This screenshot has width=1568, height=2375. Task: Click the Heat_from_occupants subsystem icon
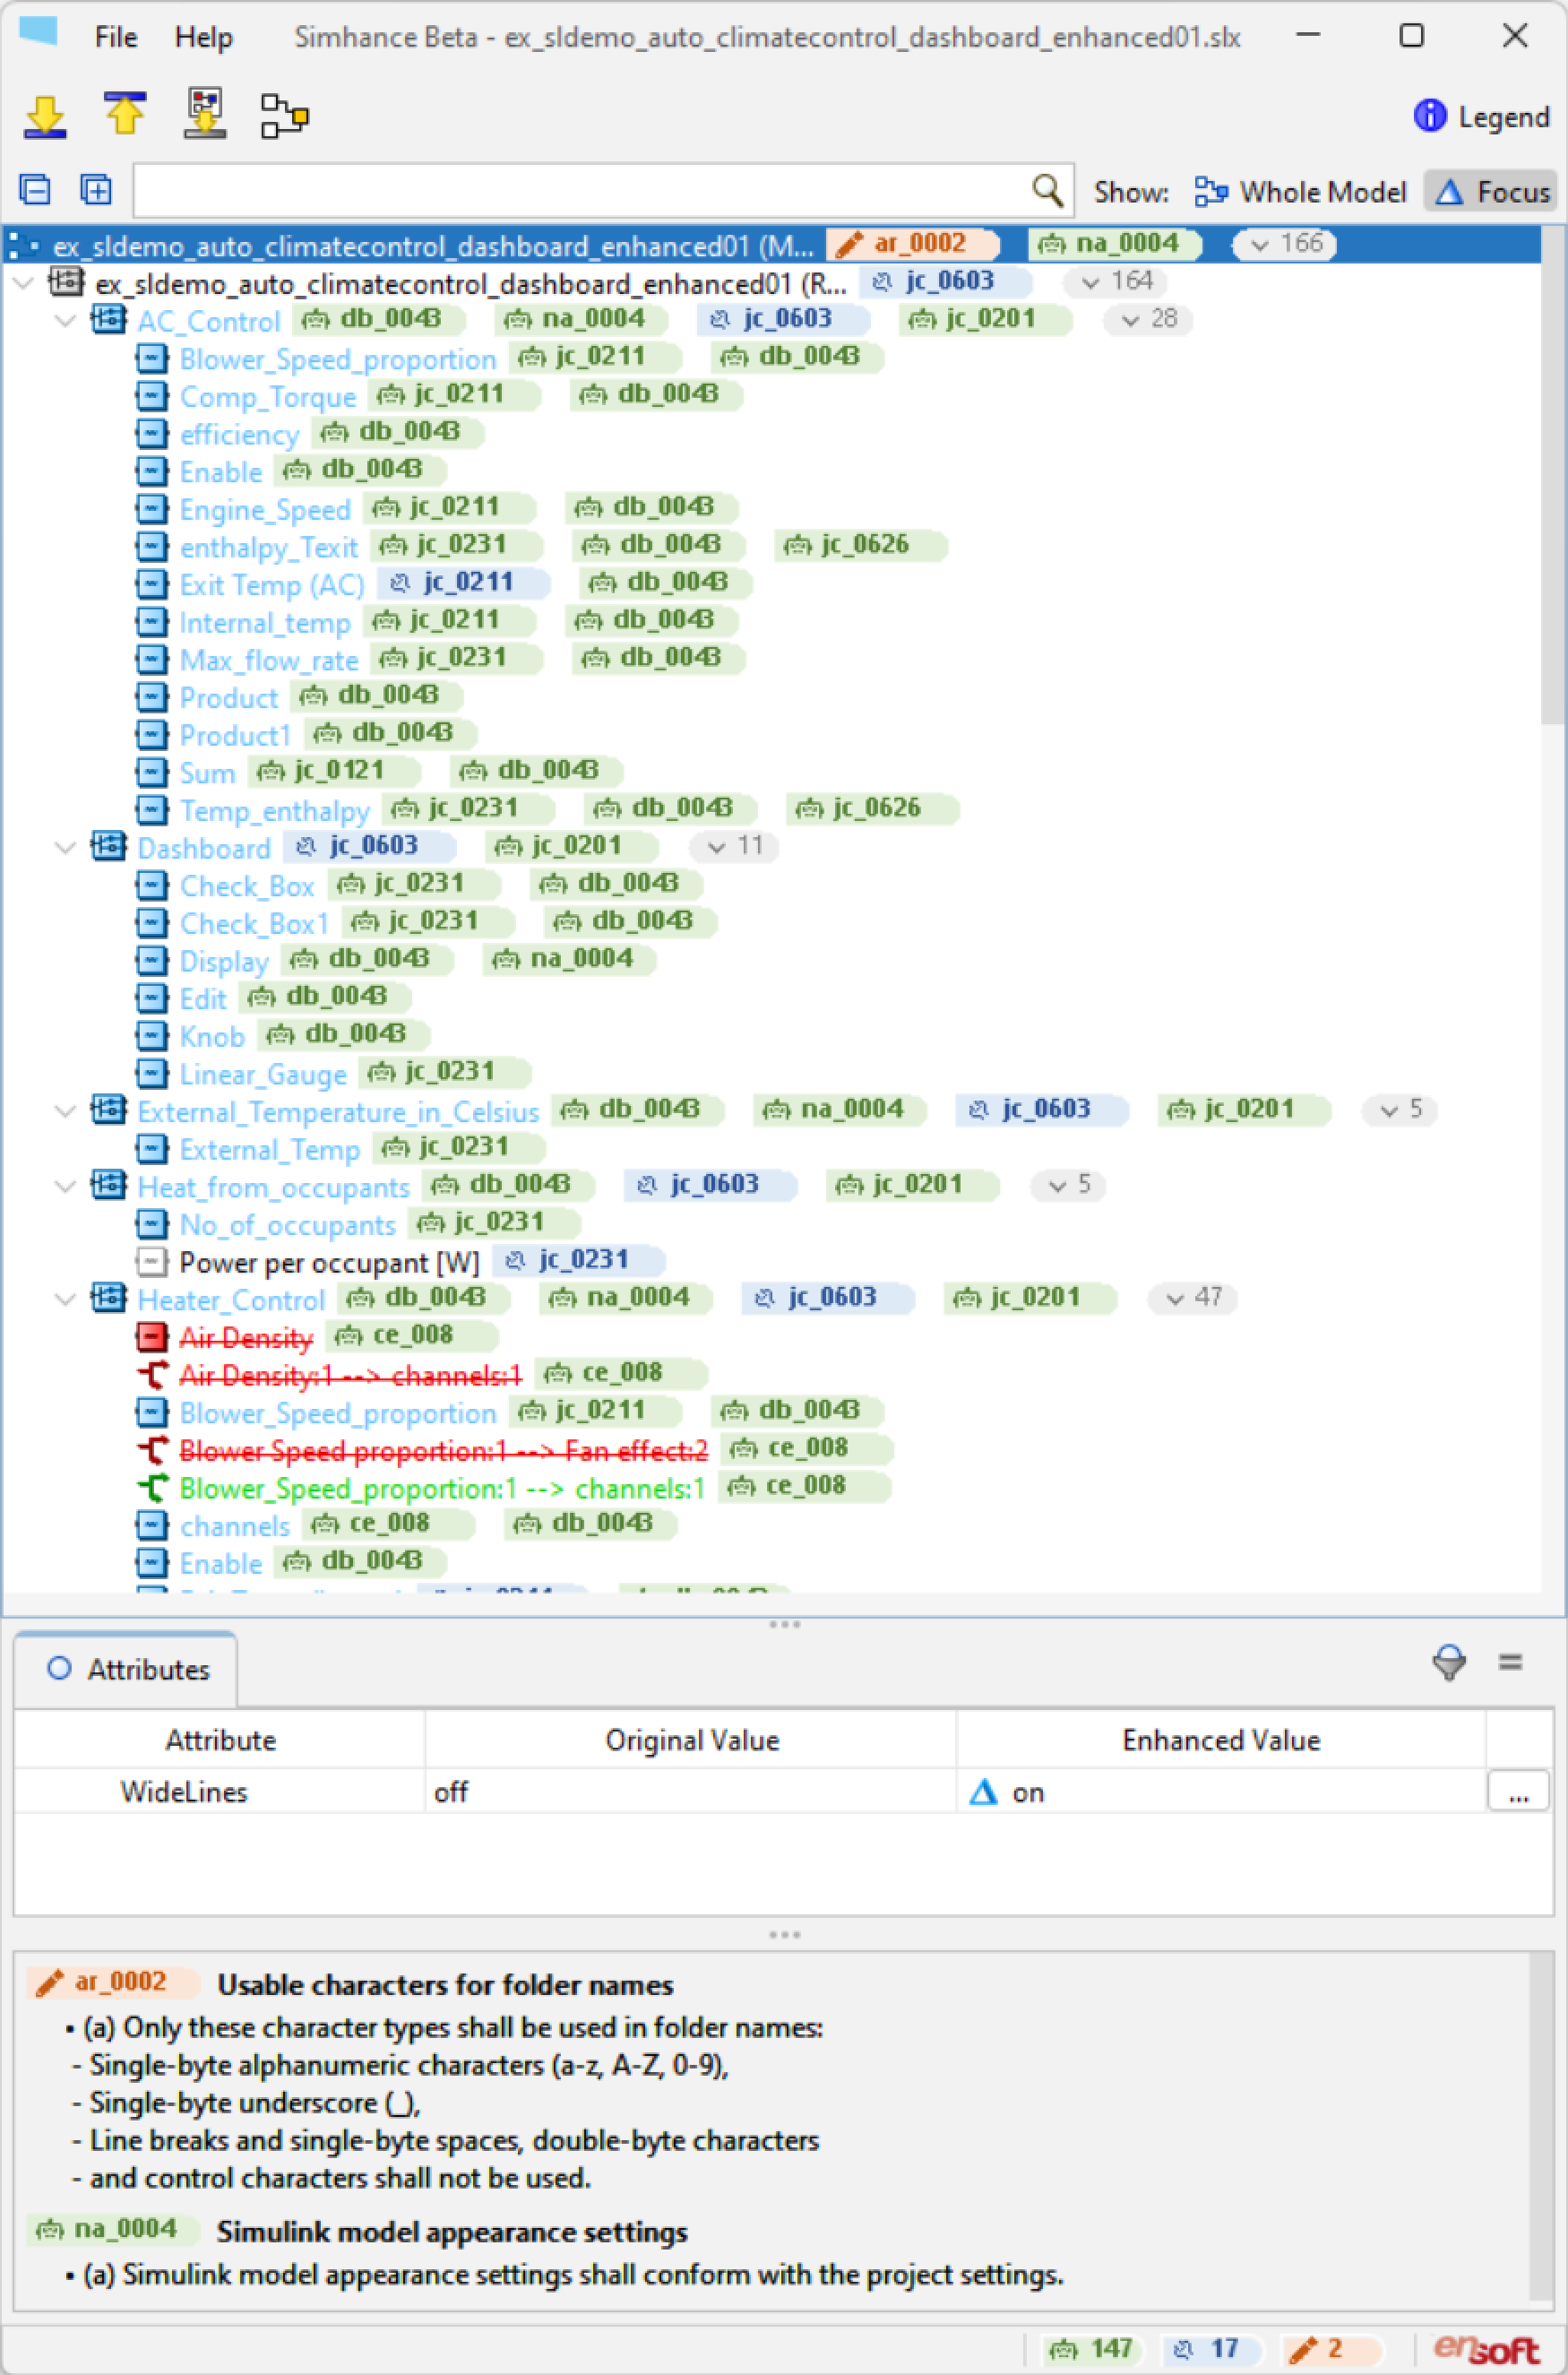(109, 1185)
